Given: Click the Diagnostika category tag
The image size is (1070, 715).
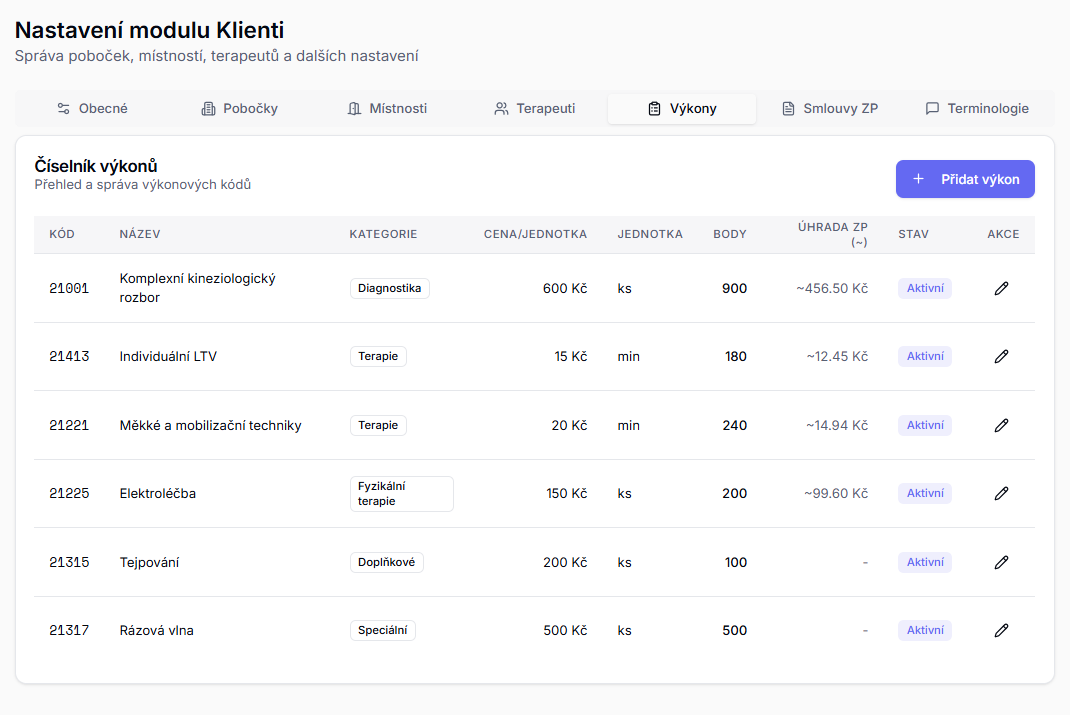Looking at the screenshot, I should [389, 288].
